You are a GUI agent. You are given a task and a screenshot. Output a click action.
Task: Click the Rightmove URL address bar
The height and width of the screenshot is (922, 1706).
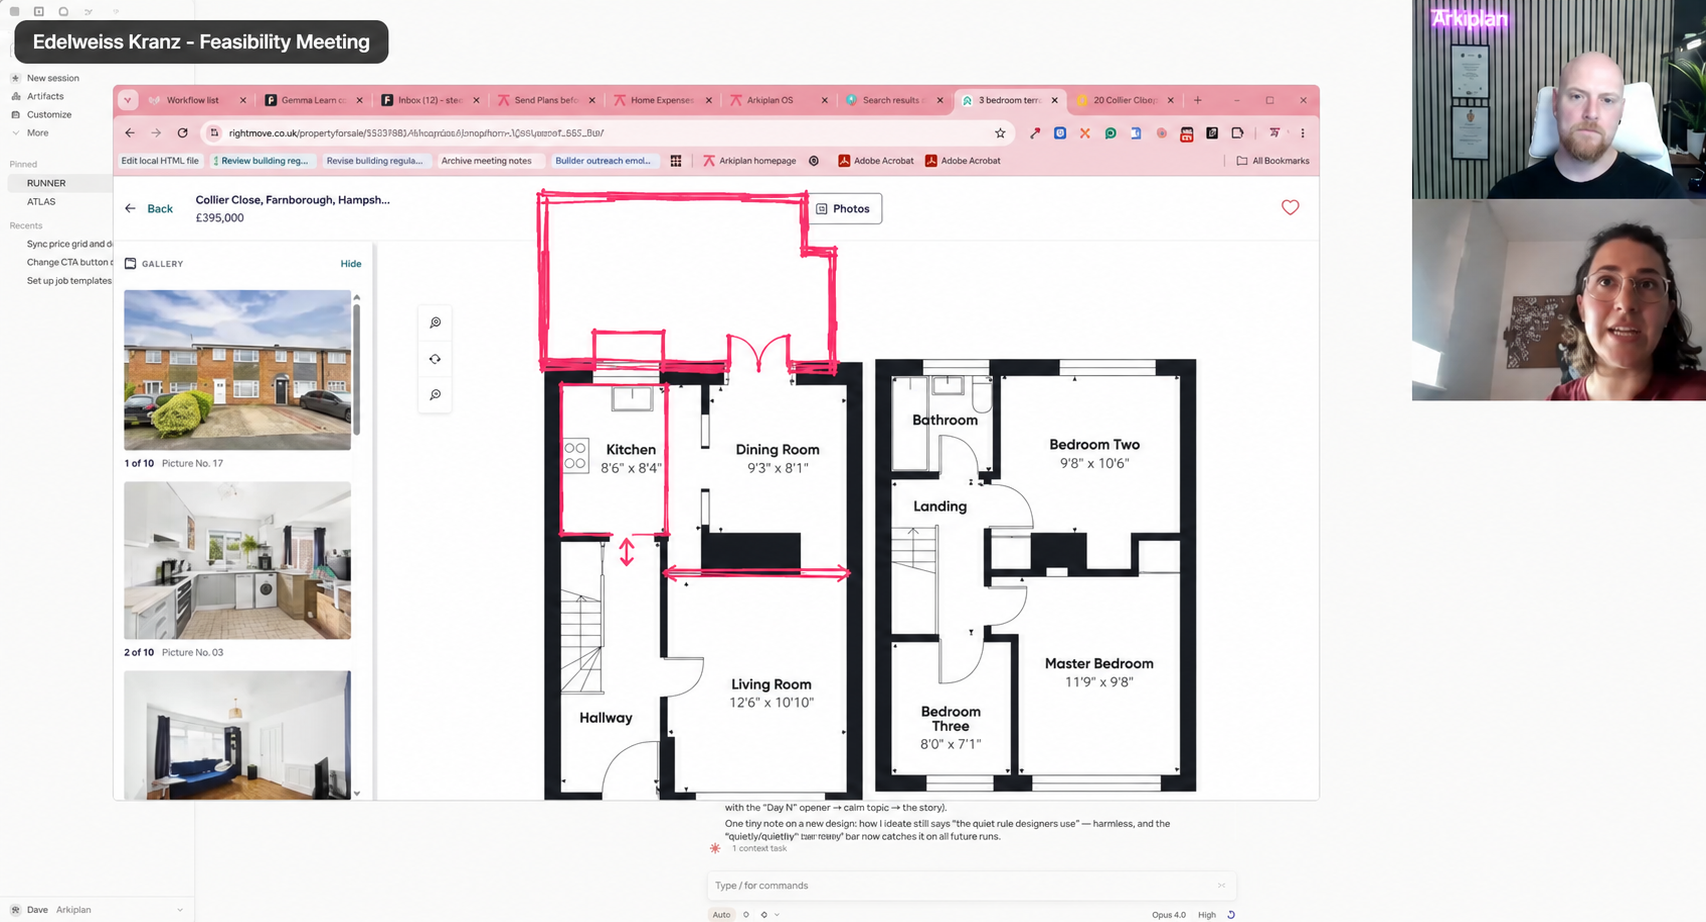(x=606, y=133)
